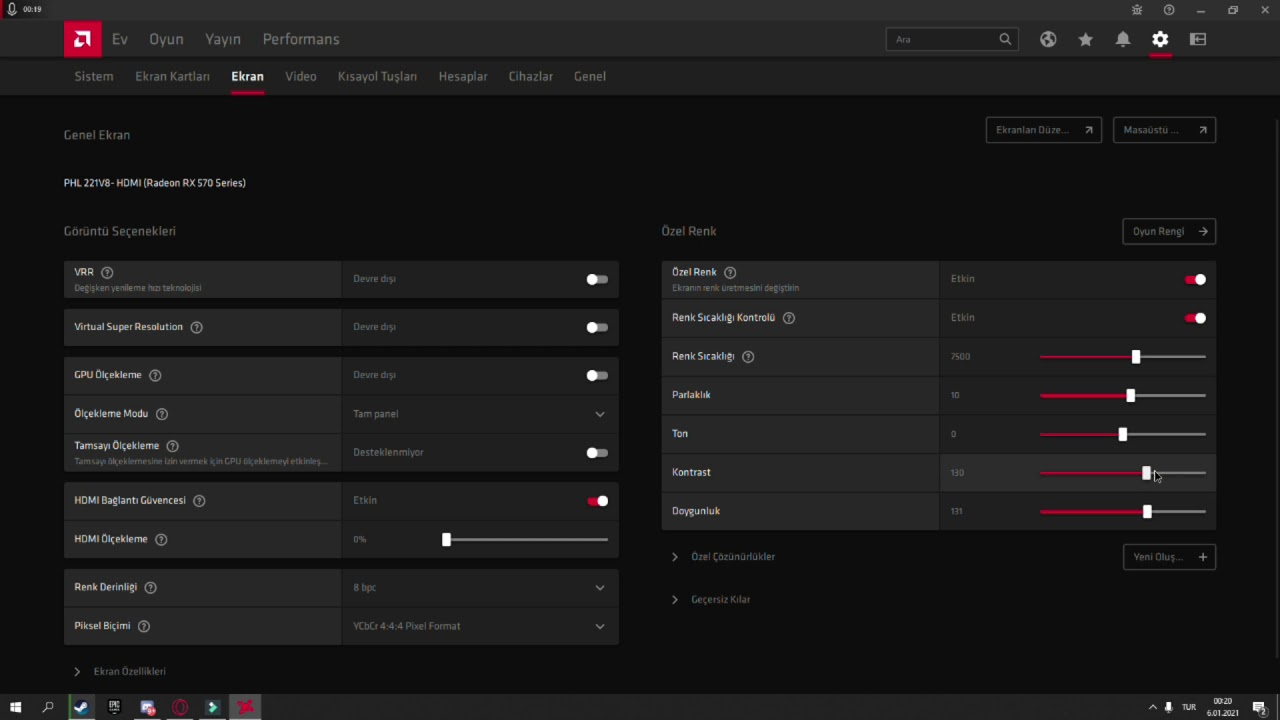
Task: Open Steam from the Windows taskbar
Action: [x=81, y=707]
